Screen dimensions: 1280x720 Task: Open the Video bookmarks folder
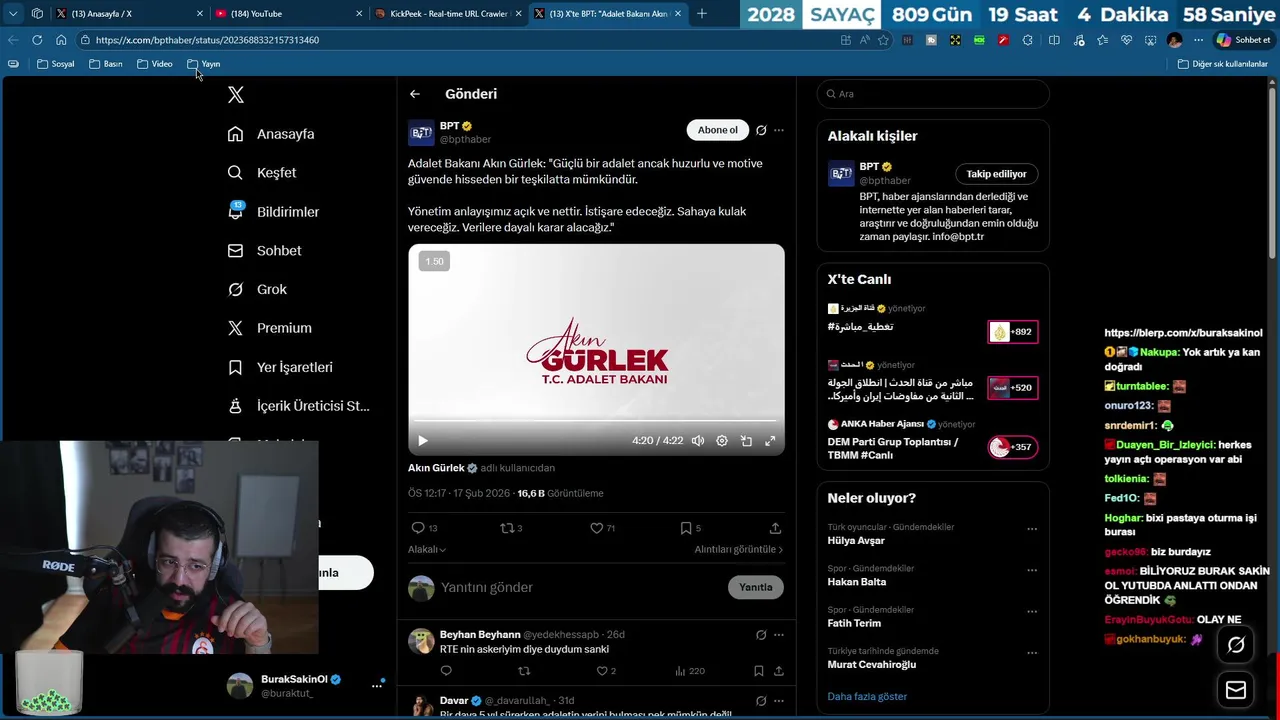click(x=155, y=64)
